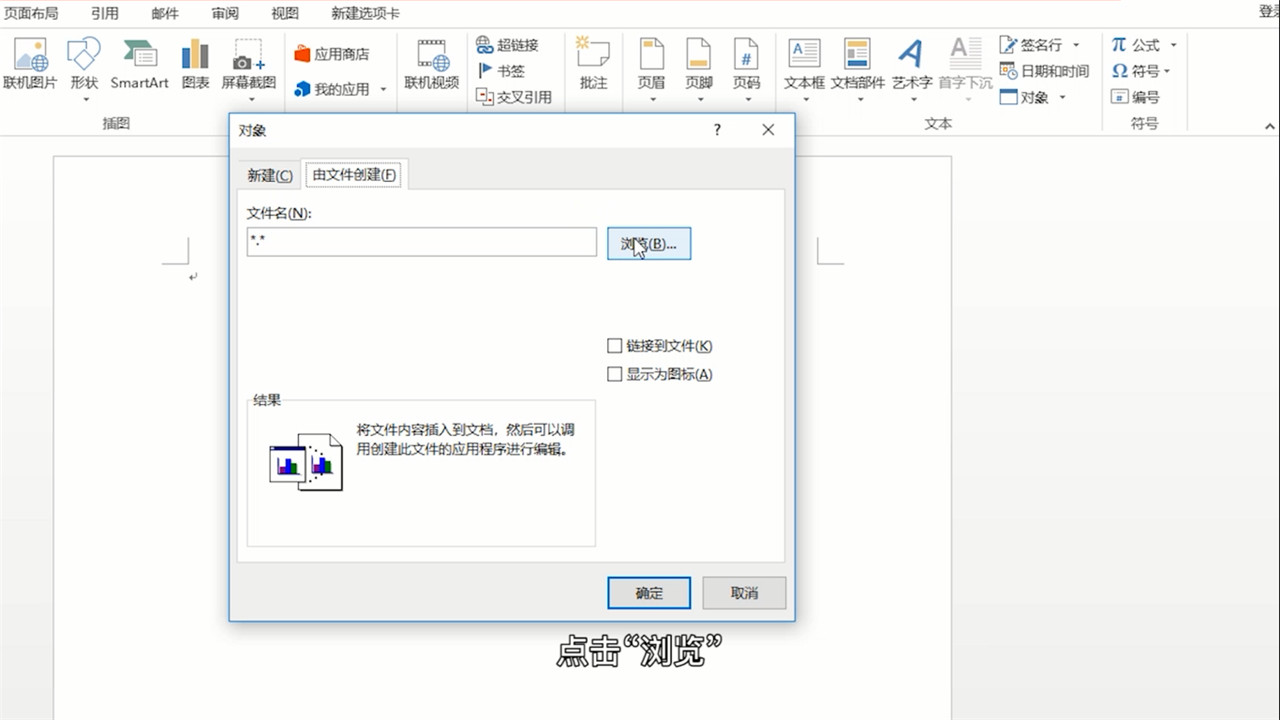Viewport: 1280px width, 720px height.
Task: Insert an online picture (联机图片)
Action: click(30, 64)
